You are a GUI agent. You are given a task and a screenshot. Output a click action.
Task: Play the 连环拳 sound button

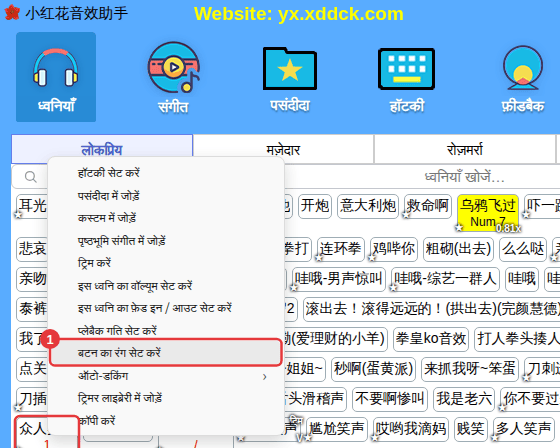[x=340, y=249]
